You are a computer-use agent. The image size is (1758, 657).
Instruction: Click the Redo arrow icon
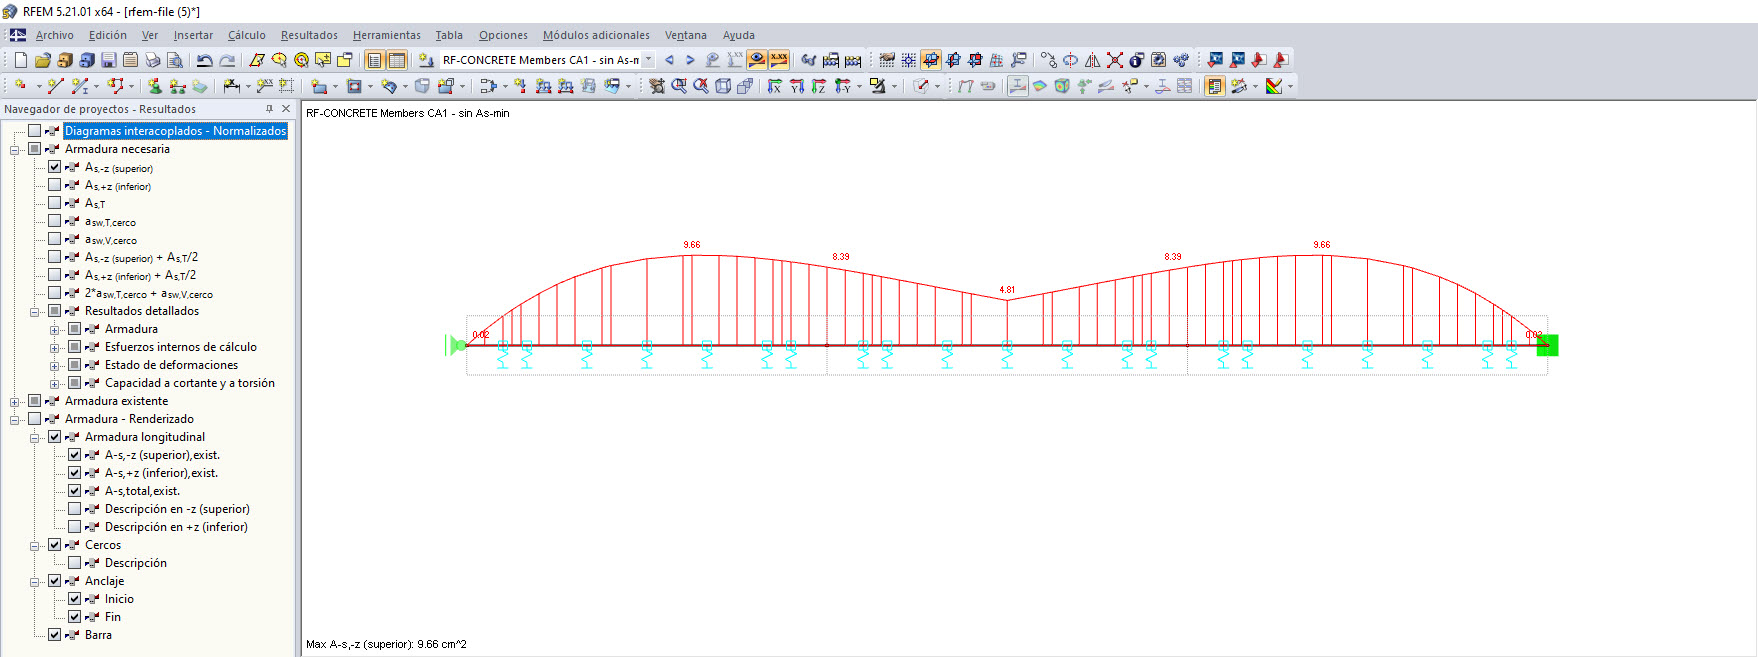pos(227,60)
